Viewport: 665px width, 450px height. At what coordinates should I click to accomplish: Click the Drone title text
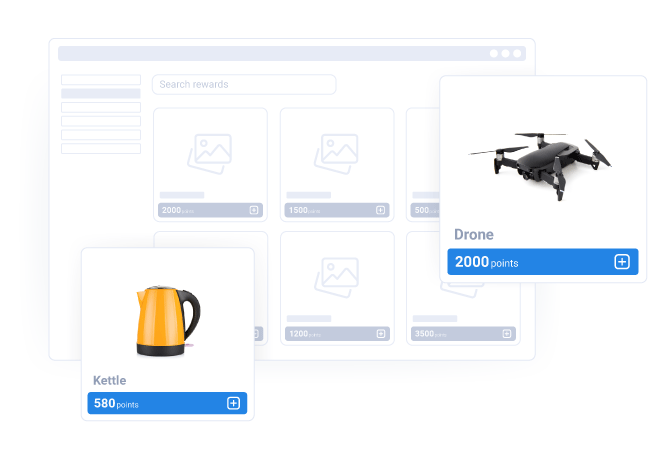(x=474, y=235)
